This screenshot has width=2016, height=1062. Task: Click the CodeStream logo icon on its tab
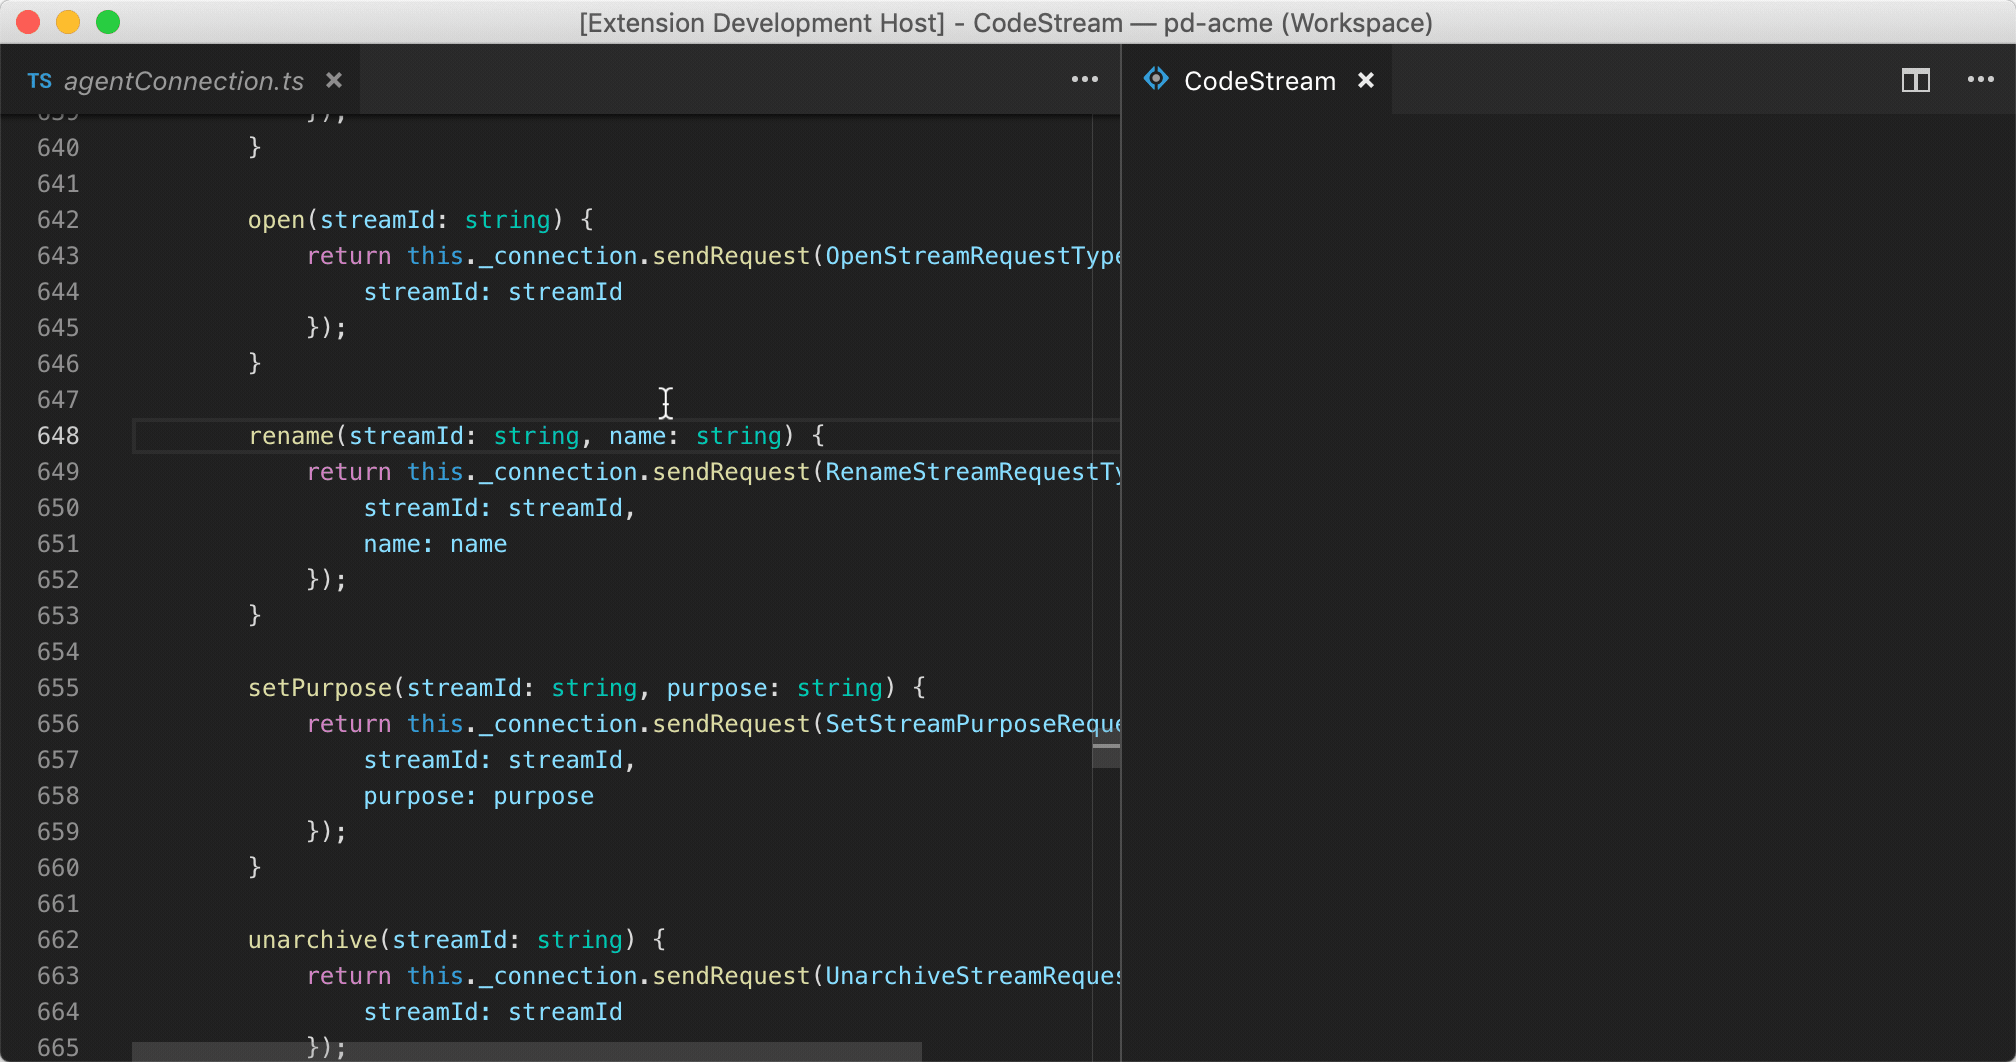click(x=1156, y=80)
